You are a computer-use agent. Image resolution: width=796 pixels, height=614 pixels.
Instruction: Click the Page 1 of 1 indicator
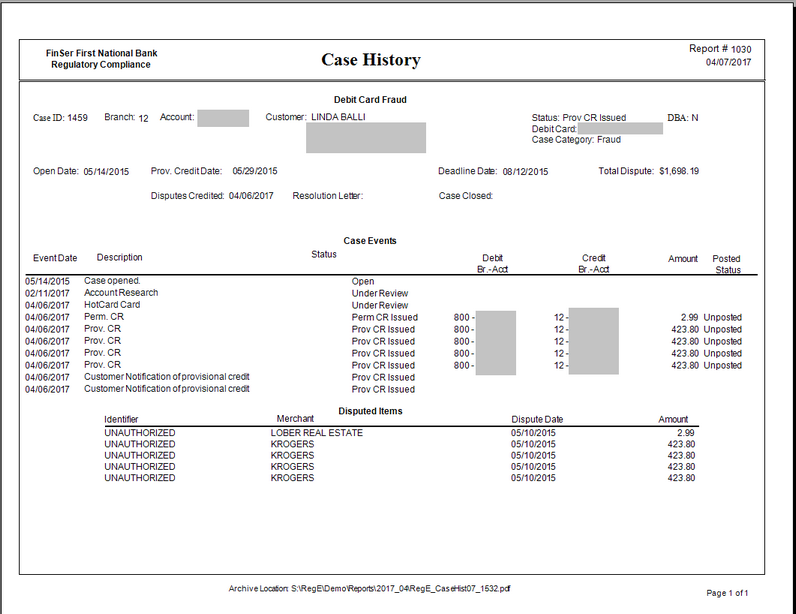pyautogui.click(x=727, y=593)
